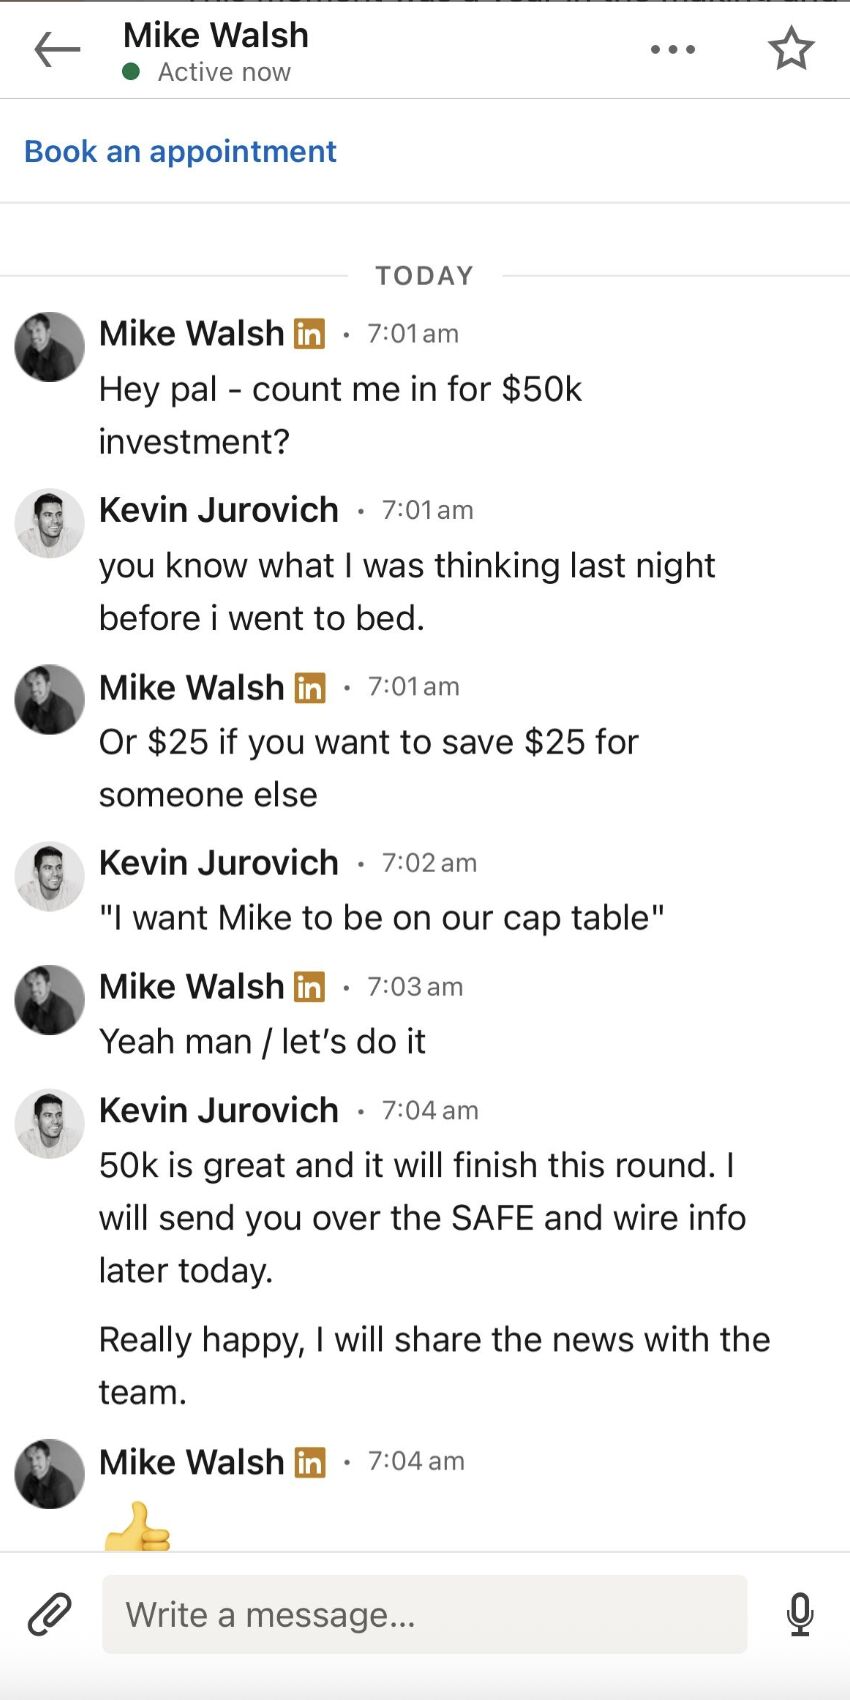Tap Mike Walsh's avatar on 7:01 am $50k message
The height and width of the screenshot is (1700, 850).
[x=49, y=347]
